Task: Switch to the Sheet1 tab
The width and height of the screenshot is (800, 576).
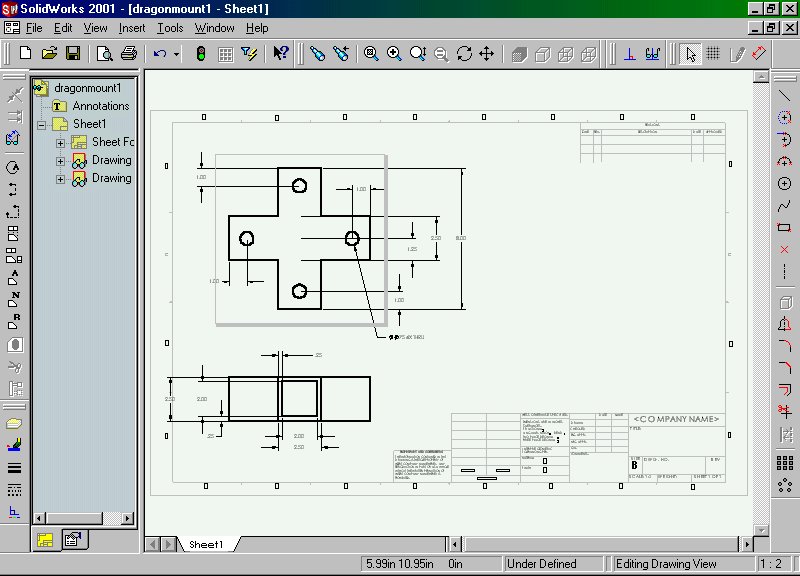Action: point(207,544)
